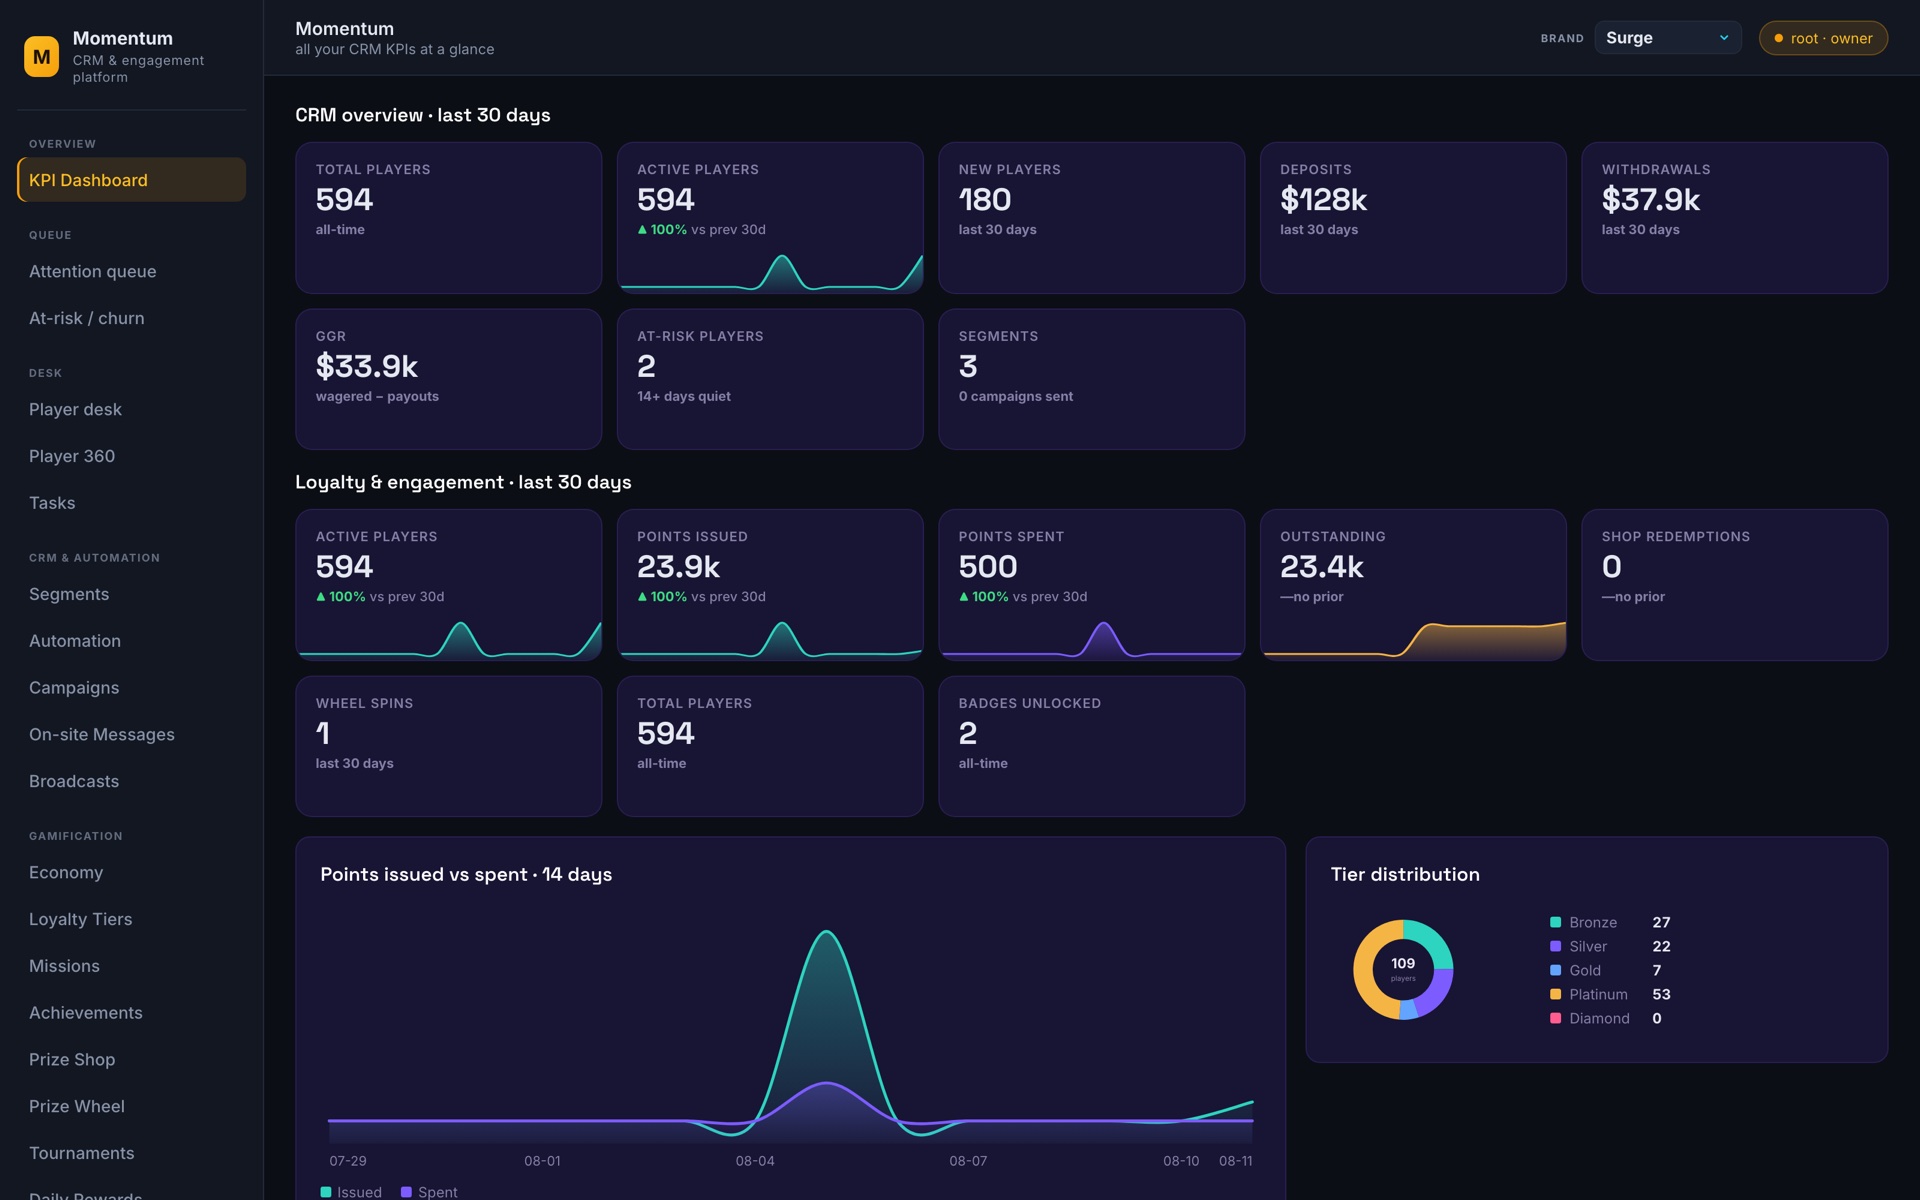
Task: Click the Silver purple legend swatch
Action: tap(1555, 946)
